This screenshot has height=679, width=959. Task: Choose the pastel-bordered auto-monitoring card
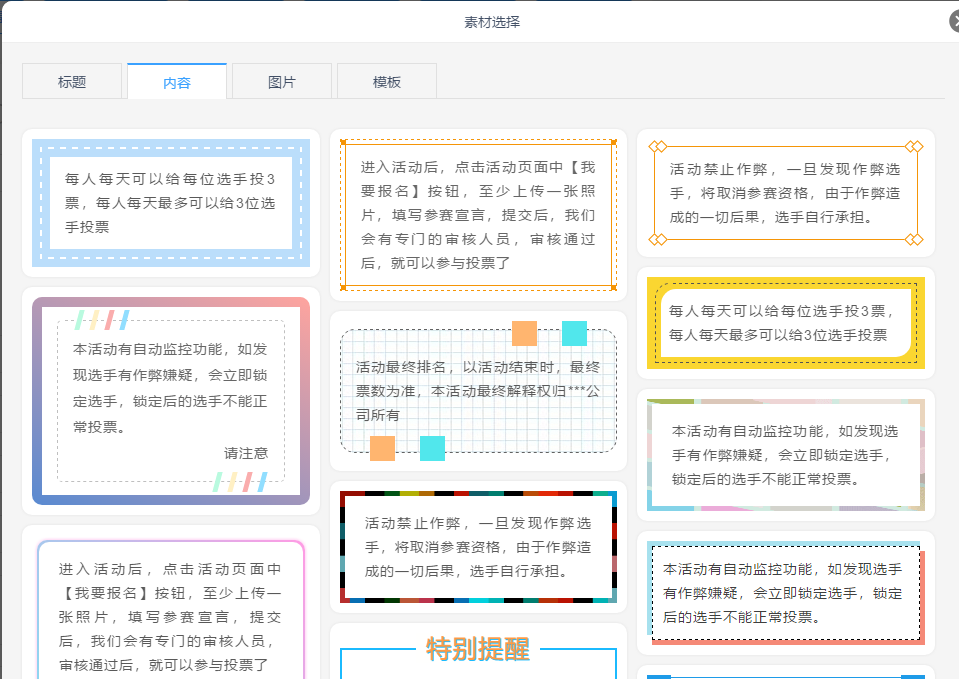click(x=786, y=455)
